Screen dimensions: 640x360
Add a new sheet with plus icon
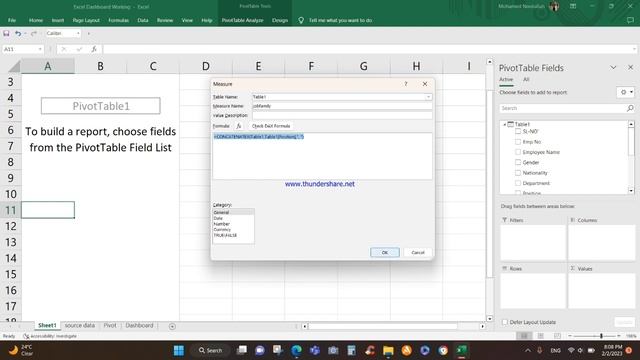pyautogui.click(x=172, y=326)
